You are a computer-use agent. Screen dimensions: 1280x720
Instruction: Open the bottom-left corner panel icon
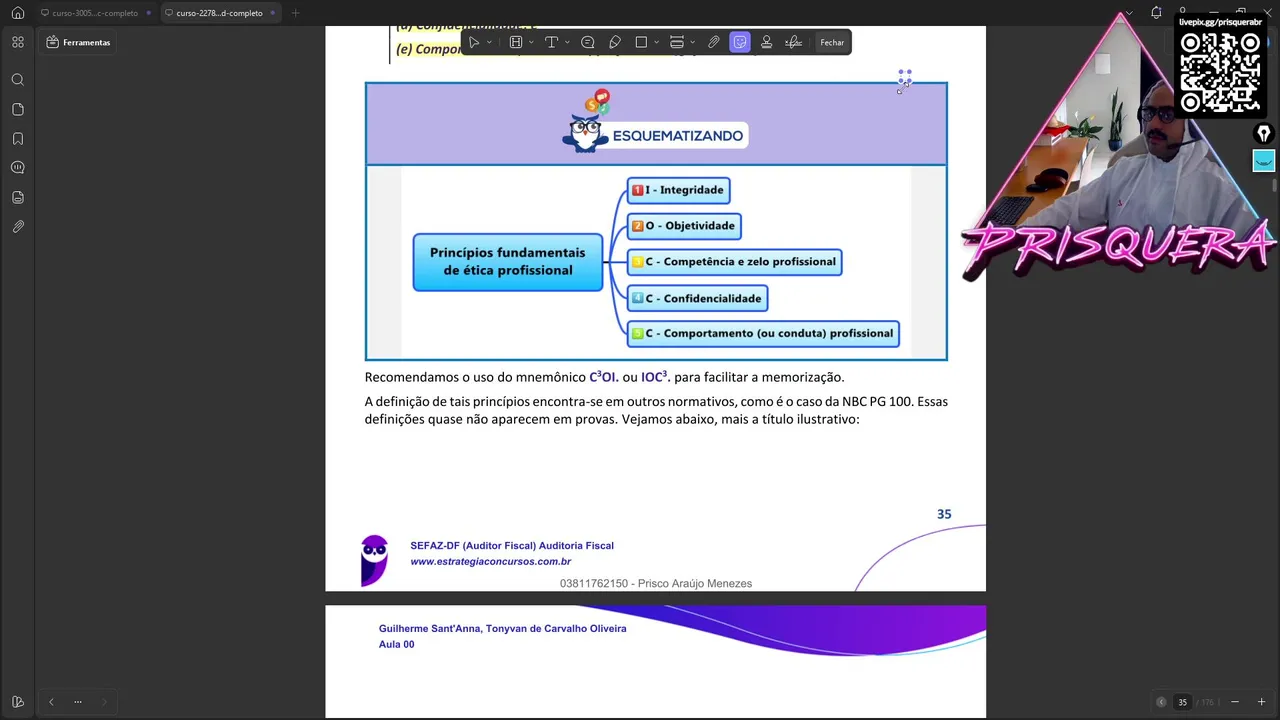point(17,702)
